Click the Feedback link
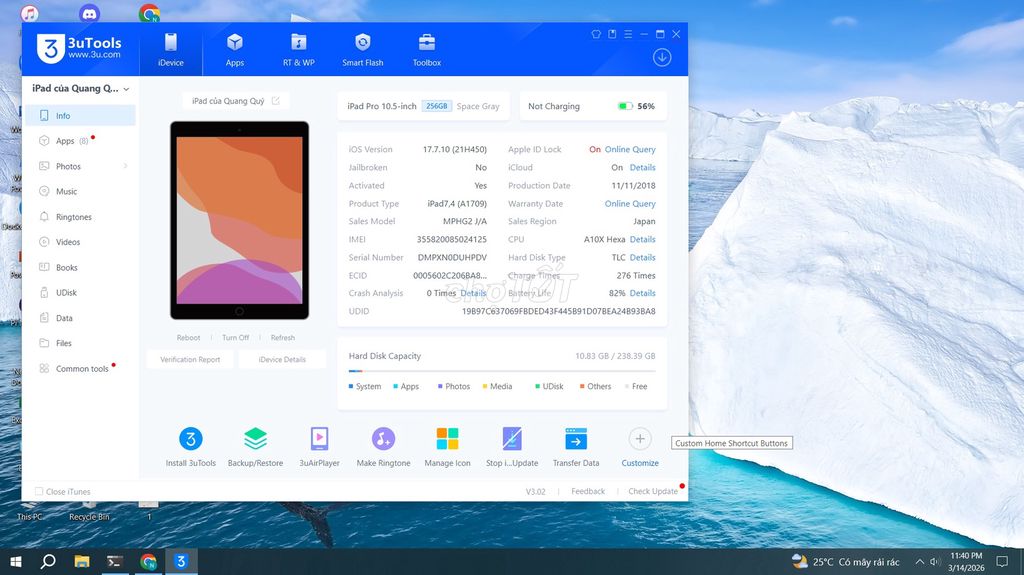Viewport: 1024px width, 575px height. [588, 491]
